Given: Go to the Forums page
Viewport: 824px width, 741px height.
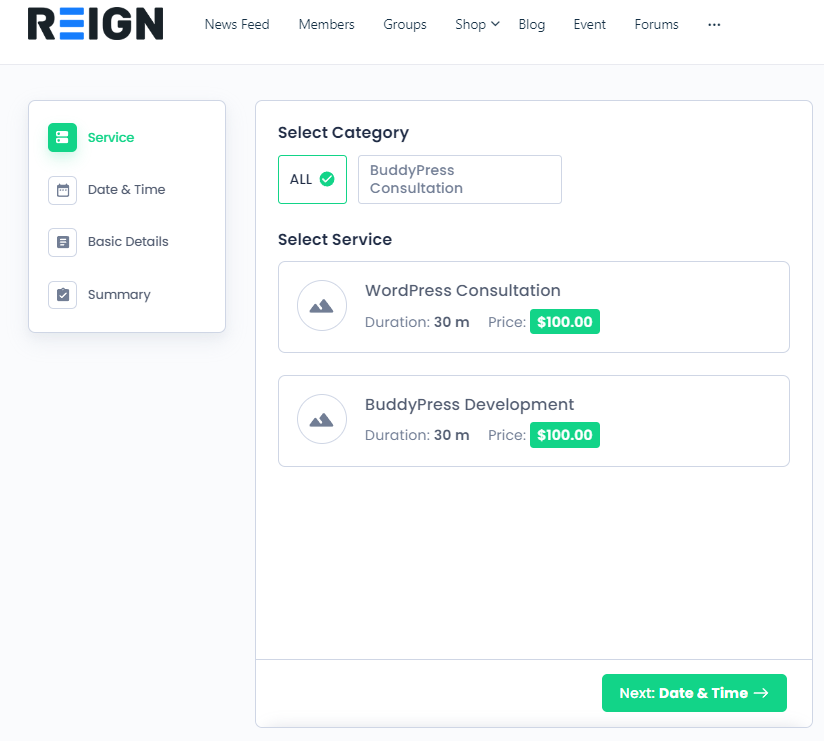Looking at the screenshot, I should click(x=656, y=25).
